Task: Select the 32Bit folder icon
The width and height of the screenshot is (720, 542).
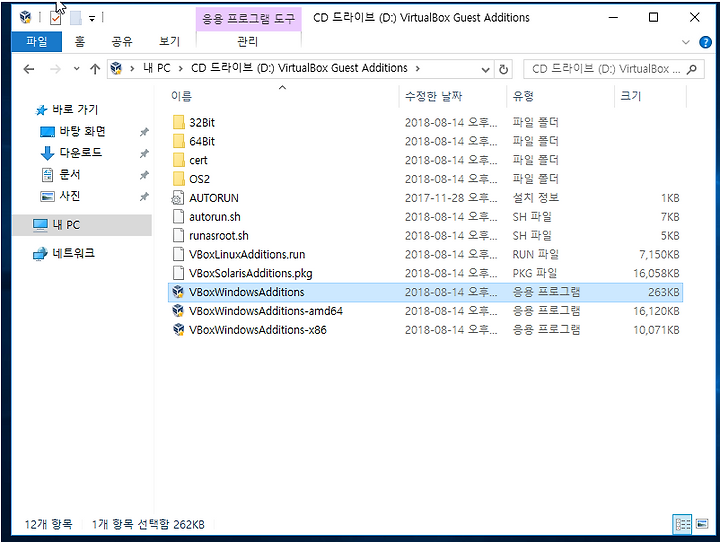Action: [x=179, y=123]
